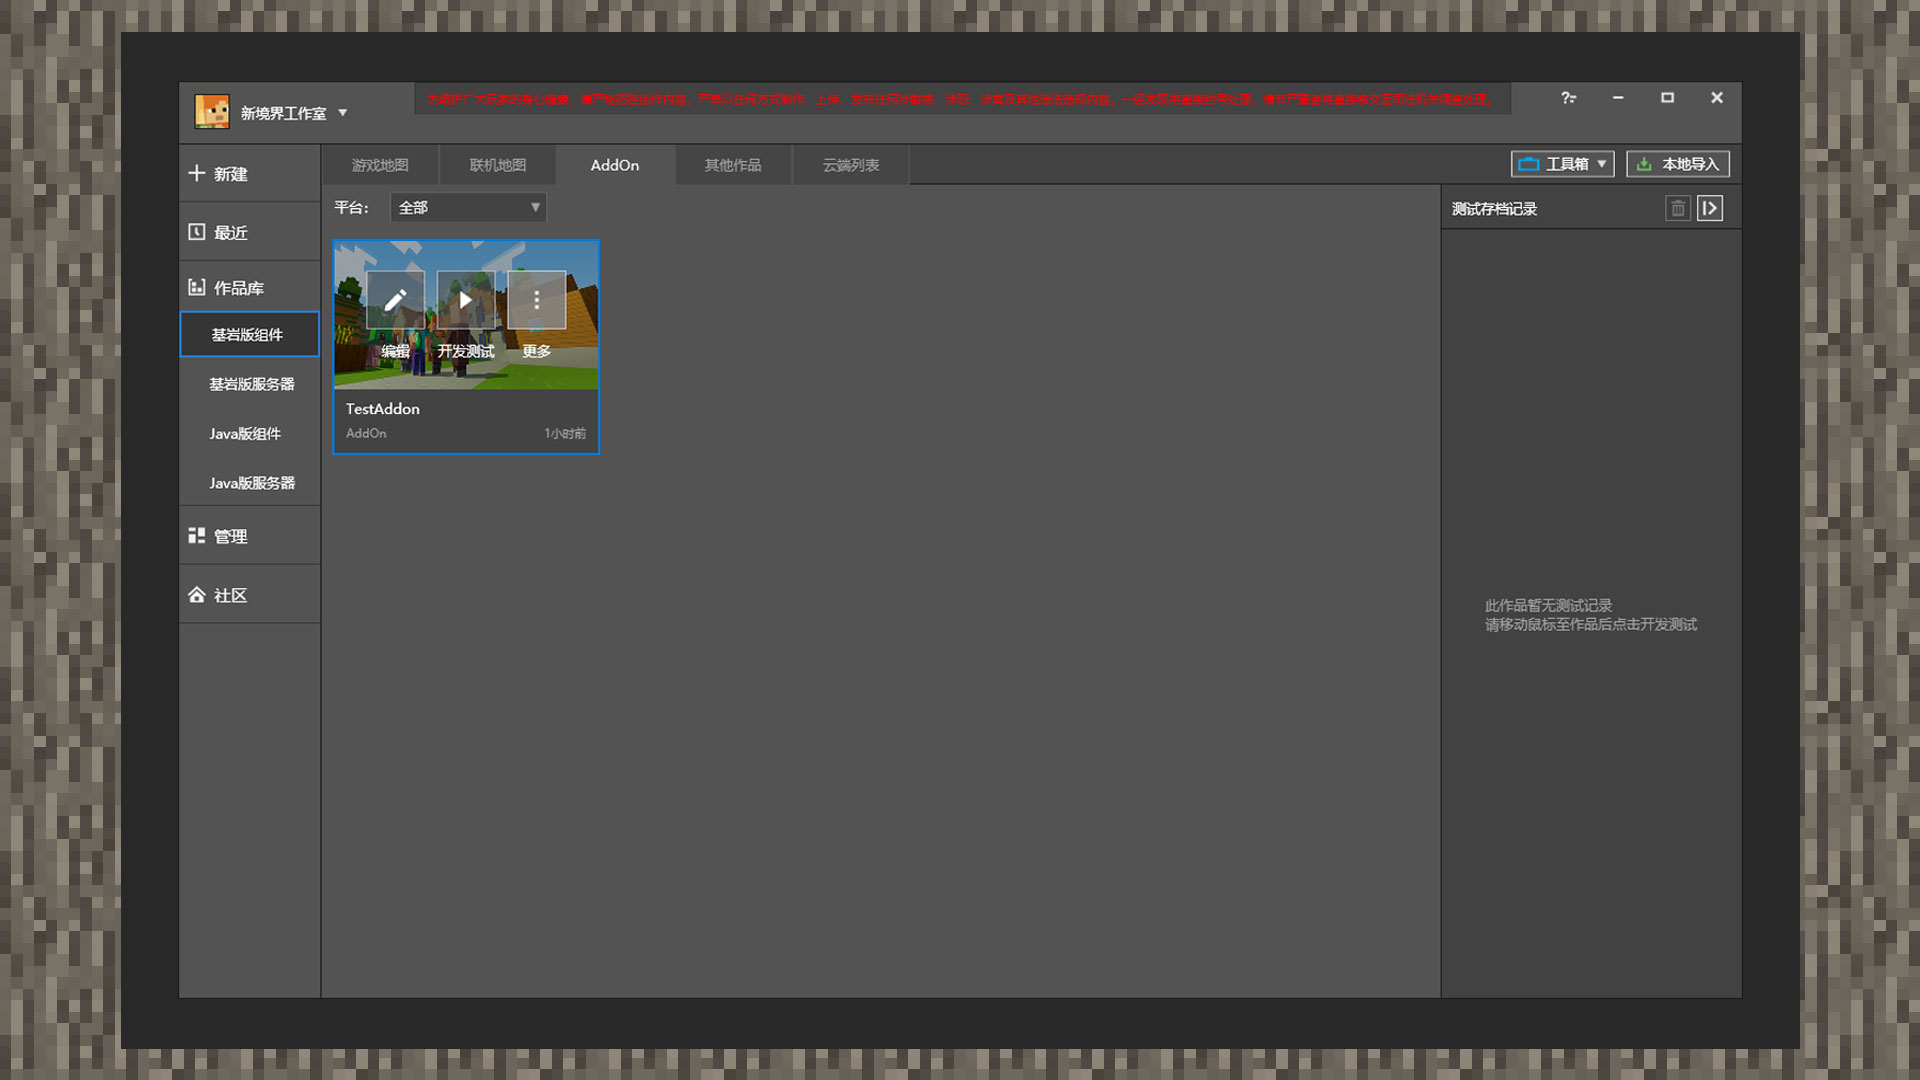1920x1080 pixels.
Task: Click the pencil edit icon on TestAddon
Action: [395, 300]
